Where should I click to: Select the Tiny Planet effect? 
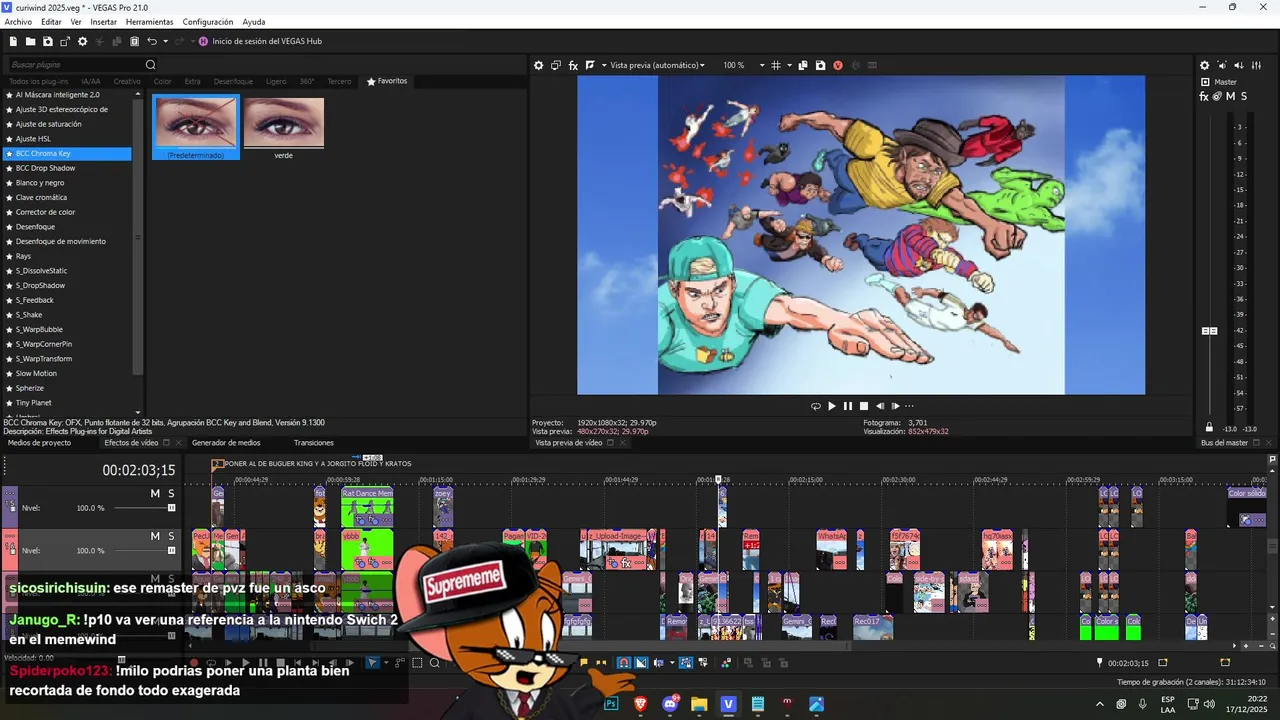click(x=68, y=403)
